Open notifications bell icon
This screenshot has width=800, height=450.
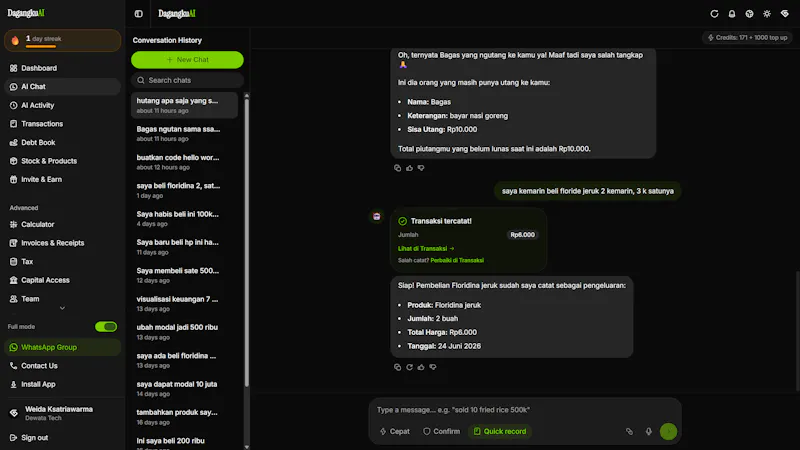tap(732, 14)
